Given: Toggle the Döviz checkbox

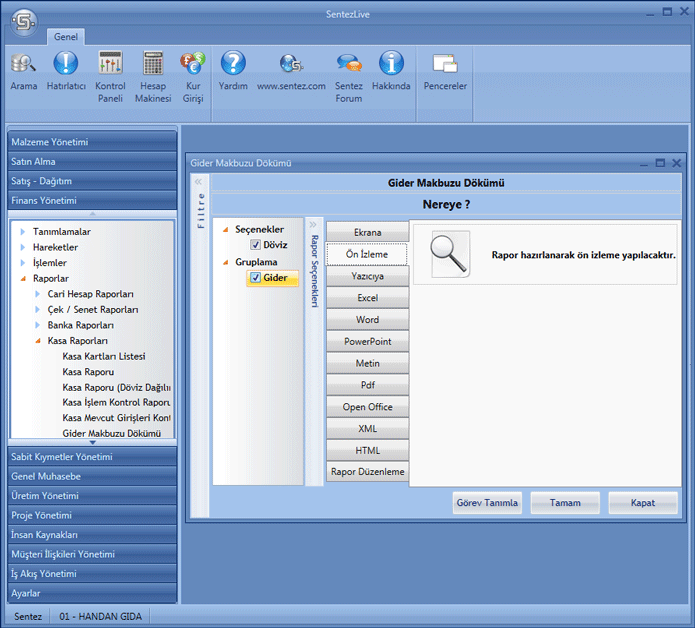Looking at the screenshot, I should point(255,245).
